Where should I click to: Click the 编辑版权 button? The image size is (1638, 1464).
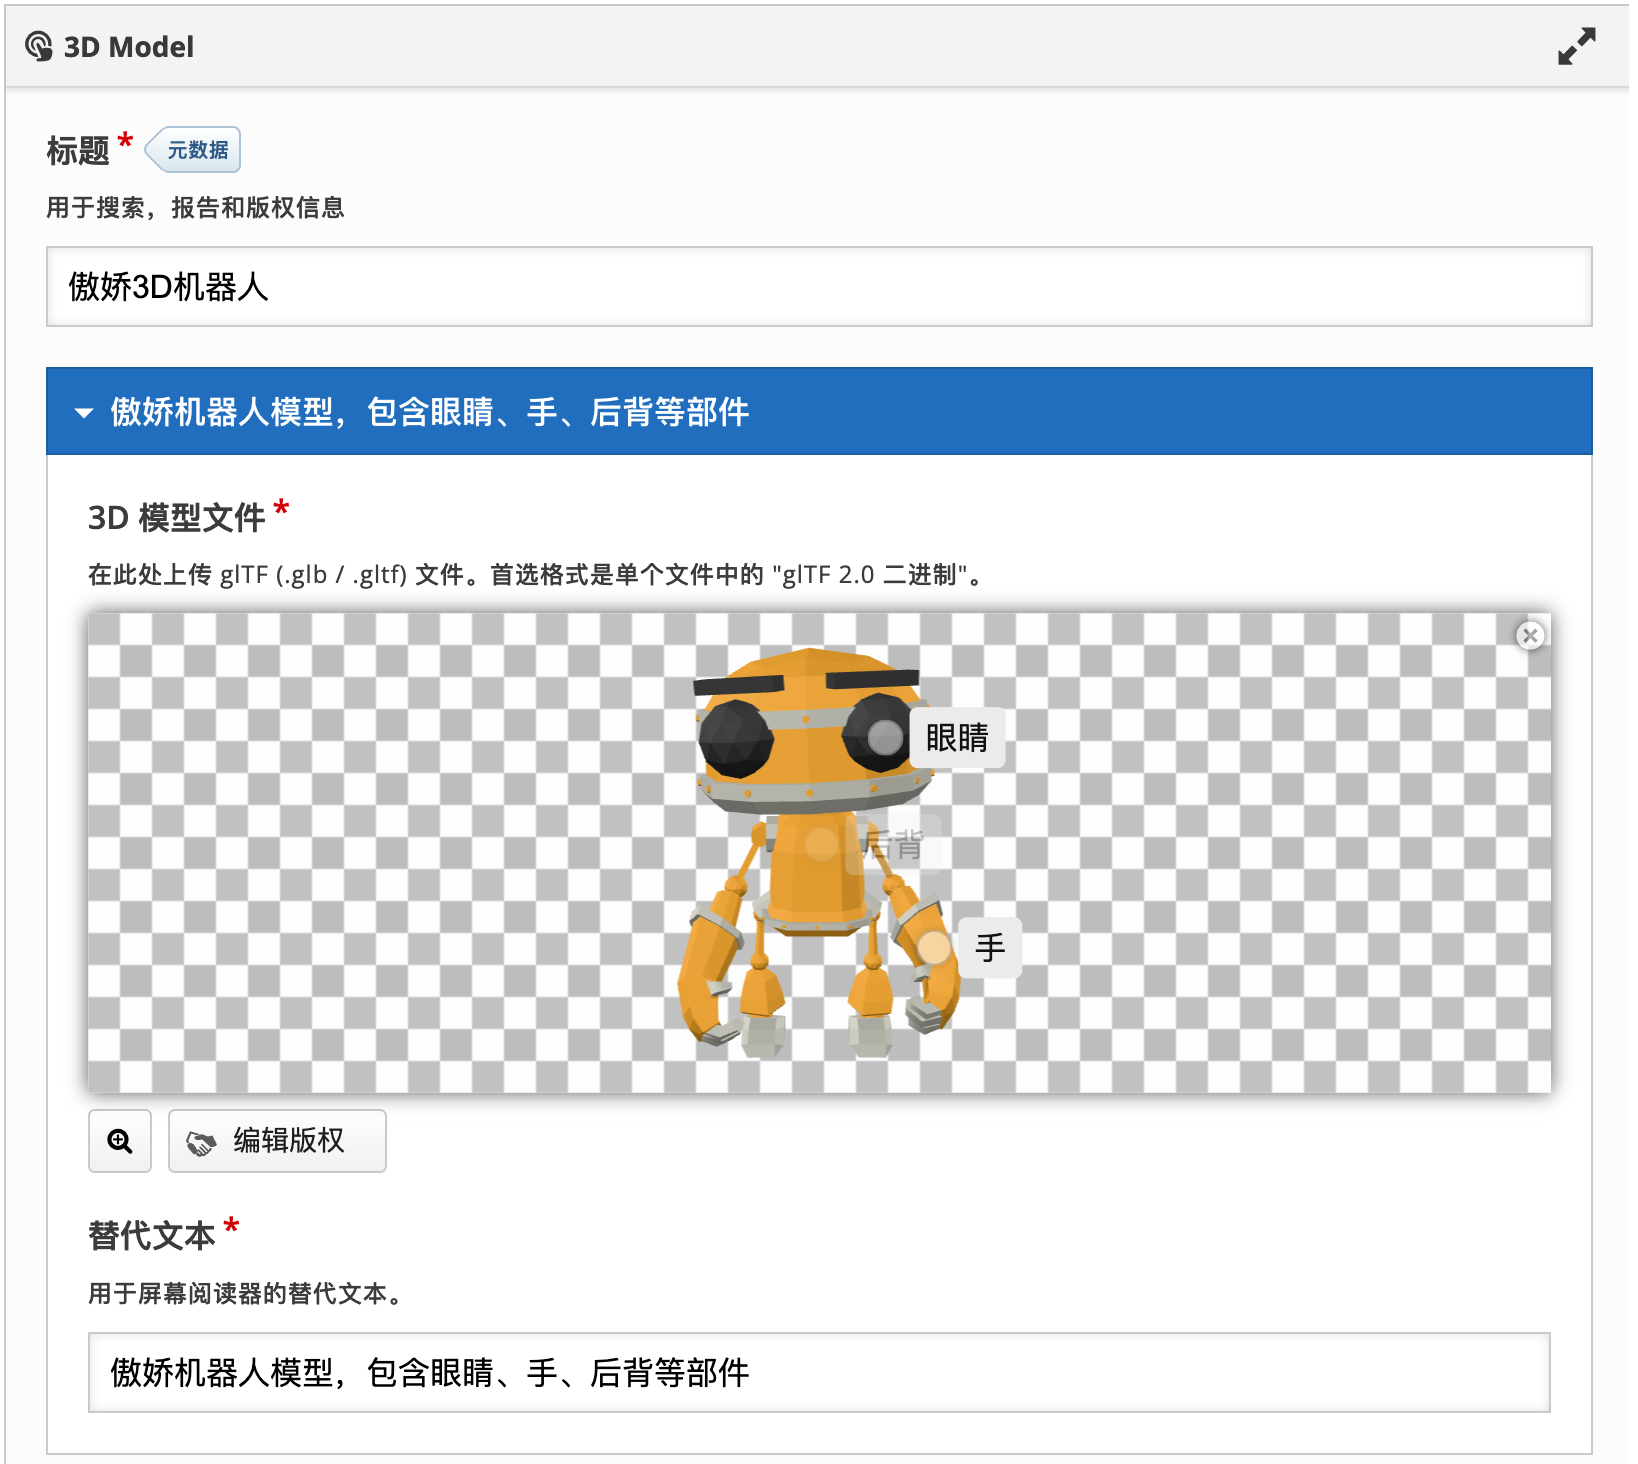coord(277,1141)
